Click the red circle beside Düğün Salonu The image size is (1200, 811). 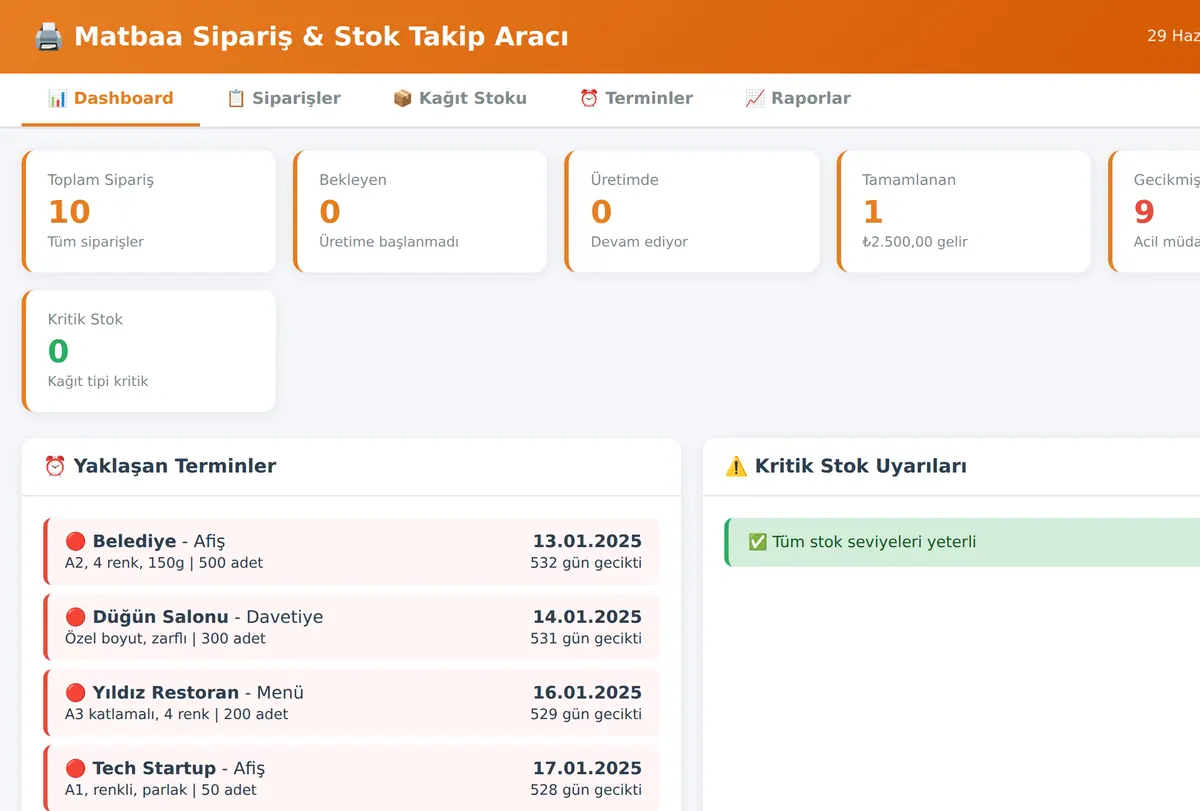(x=75, y=617)
